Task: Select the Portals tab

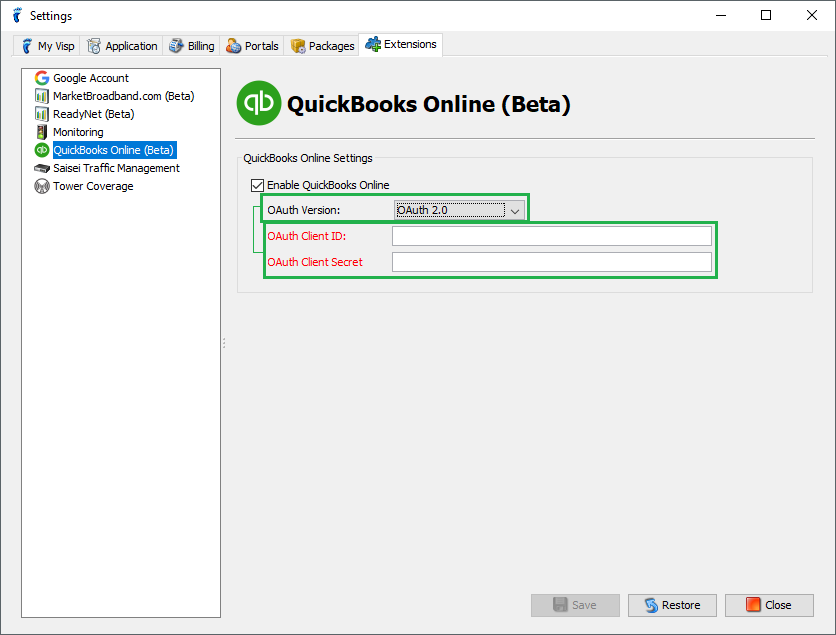Action: pyautogui.click(x=252, y=46)
